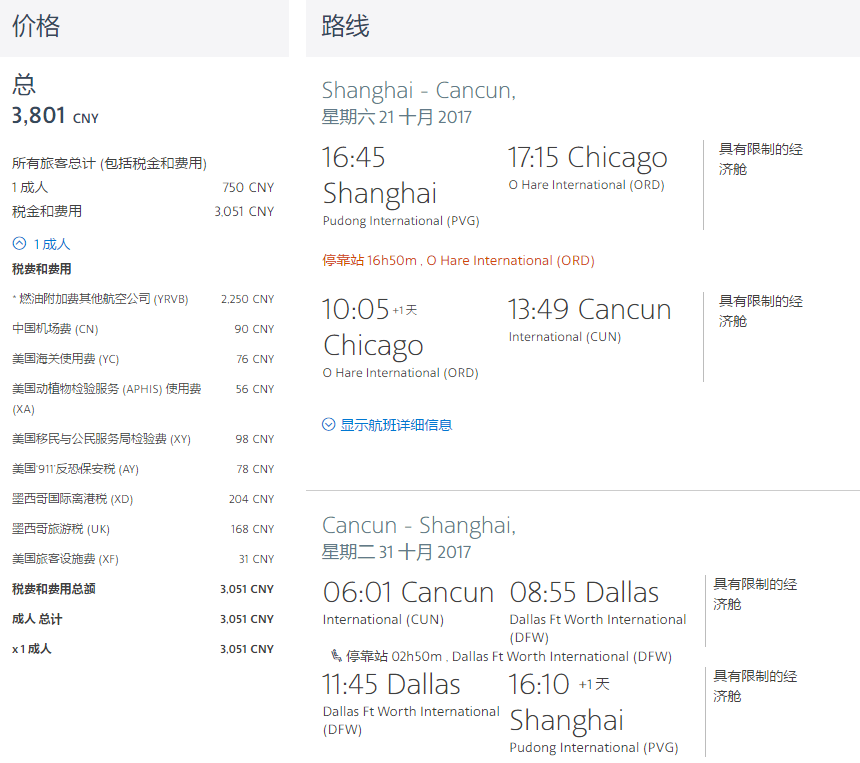
Task: Select 墨西哥国际离港税 (XD) row
Action: [x=143, y=499]
